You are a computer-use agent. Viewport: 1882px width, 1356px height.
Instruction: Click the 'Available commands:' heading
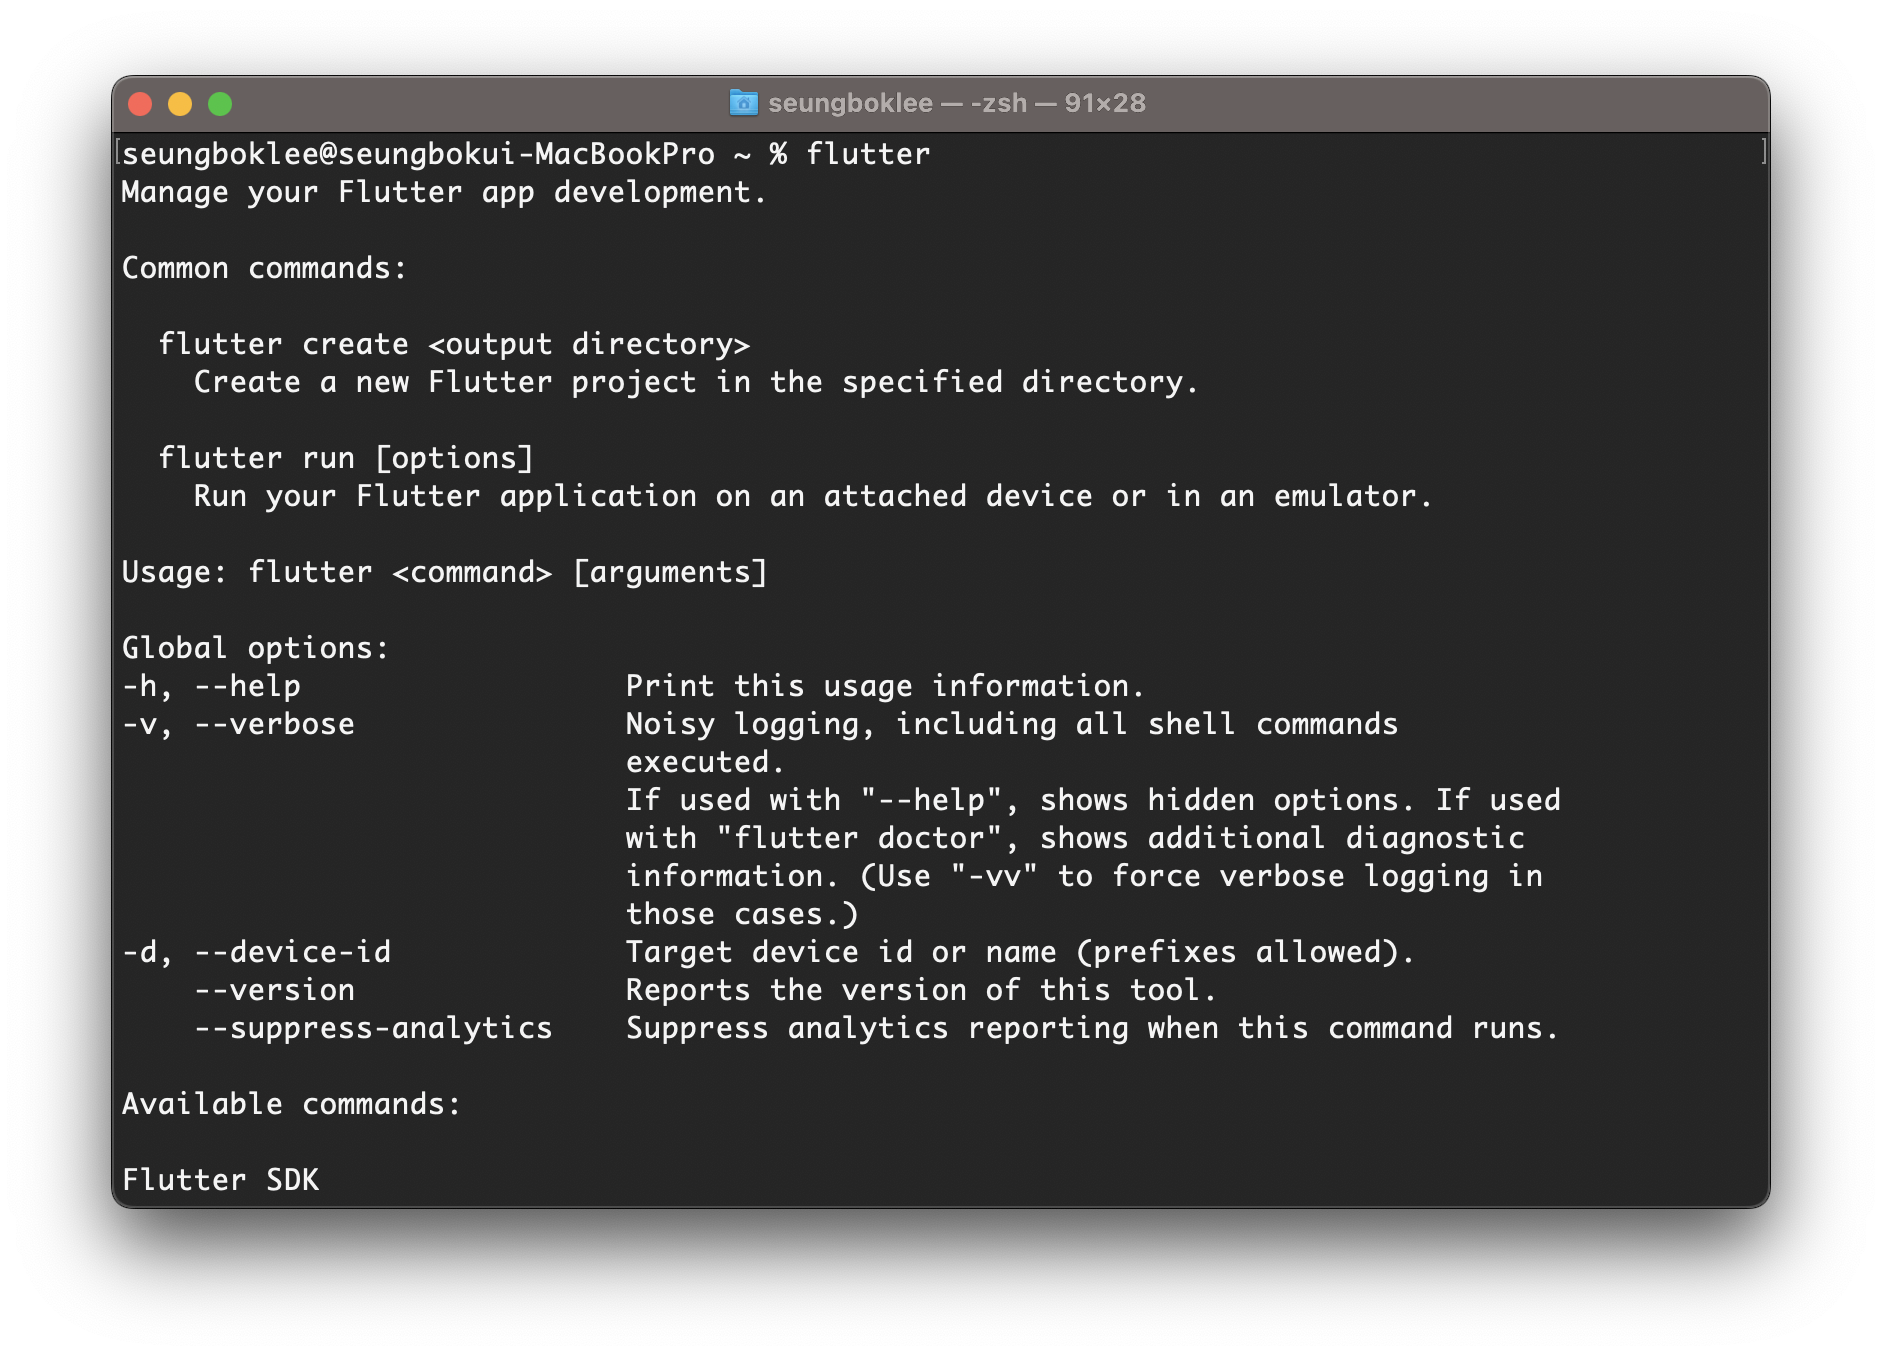tap(291, 1104)
